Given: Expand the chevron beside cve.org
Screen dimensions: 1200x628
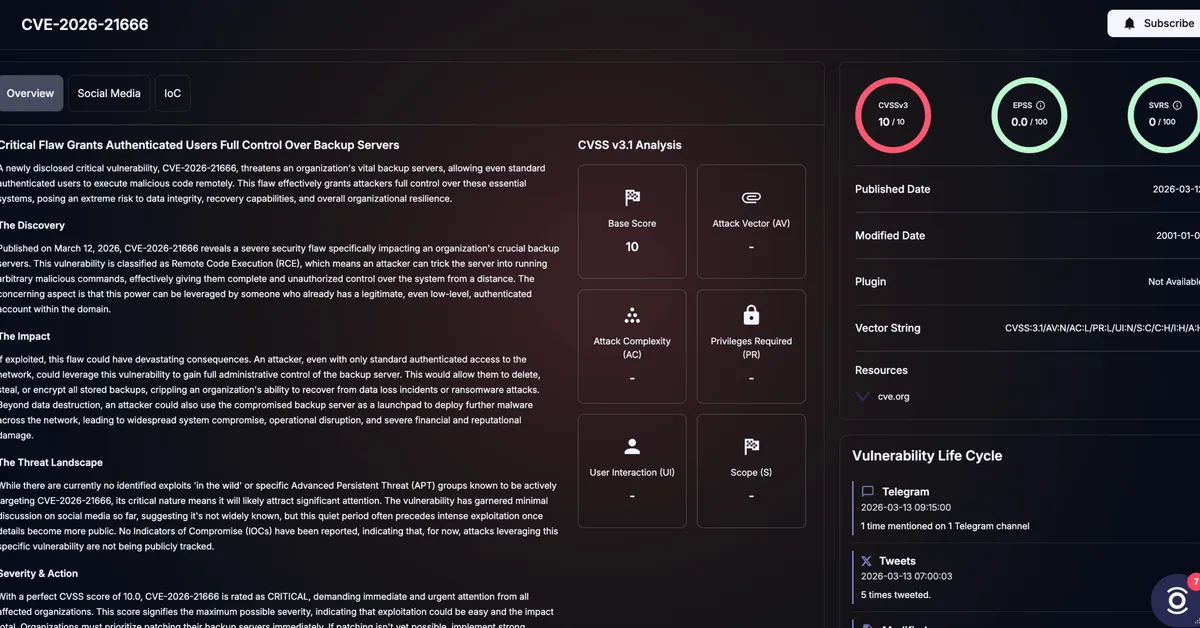Looking at the screenshot, I should point(863,397).
